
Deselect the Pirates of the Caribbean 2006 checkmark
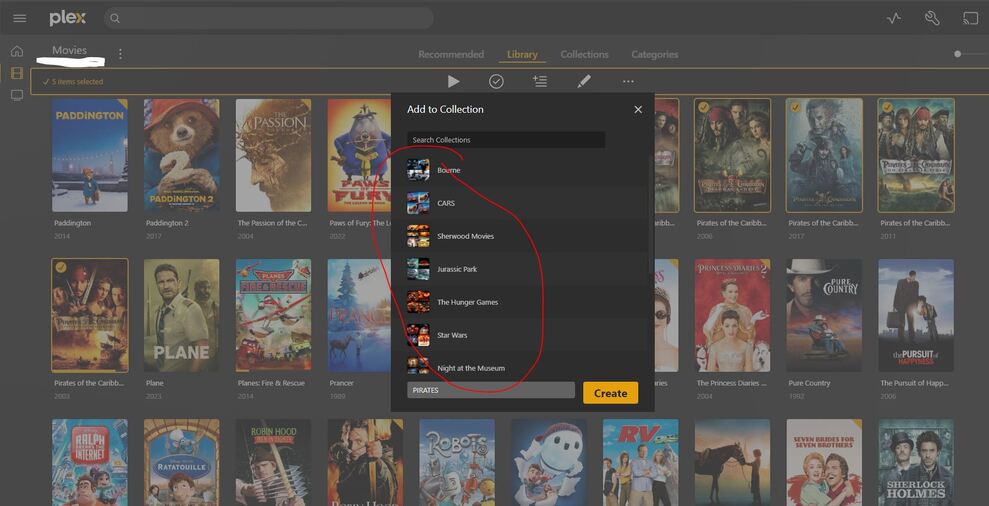tap(703, 107)
